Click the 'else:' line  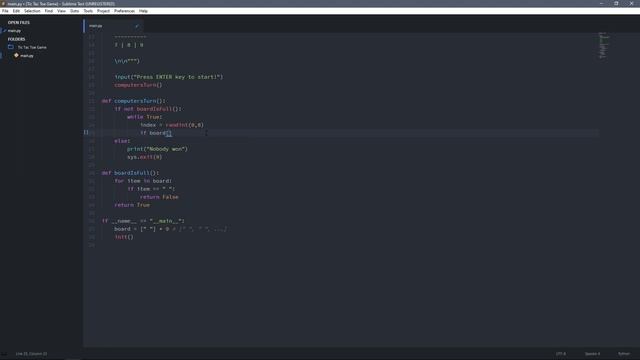point(122,141)
